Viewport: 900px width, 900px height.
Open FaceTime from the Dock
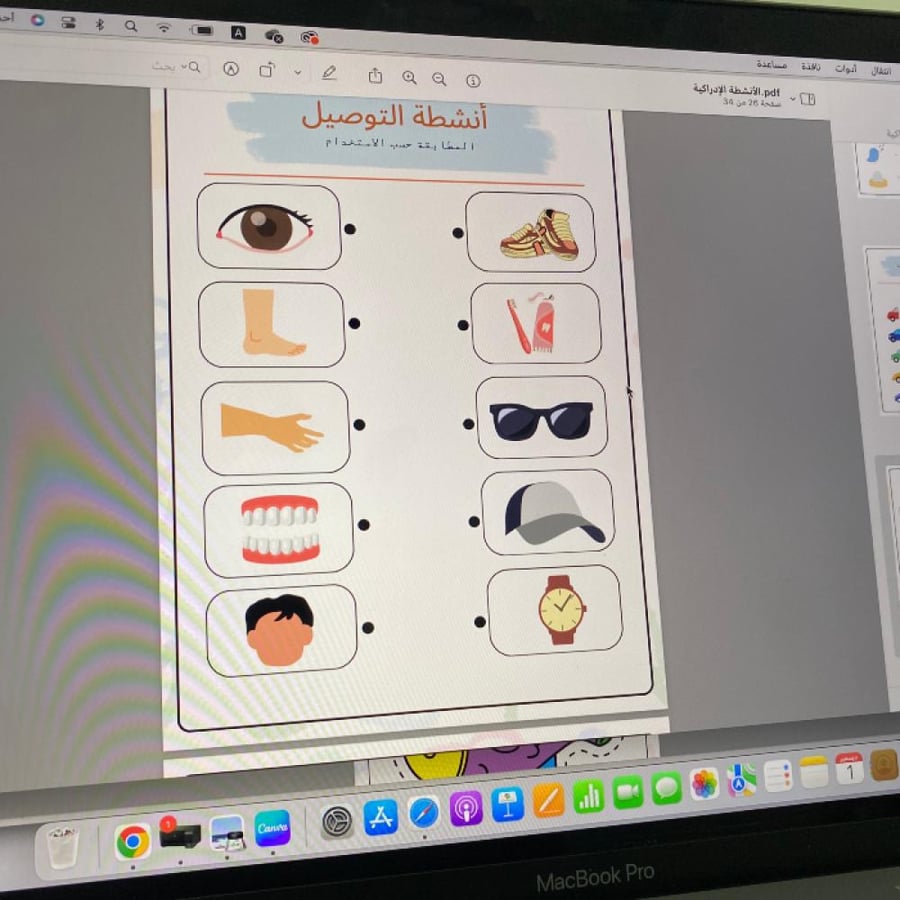pos(628,792)
